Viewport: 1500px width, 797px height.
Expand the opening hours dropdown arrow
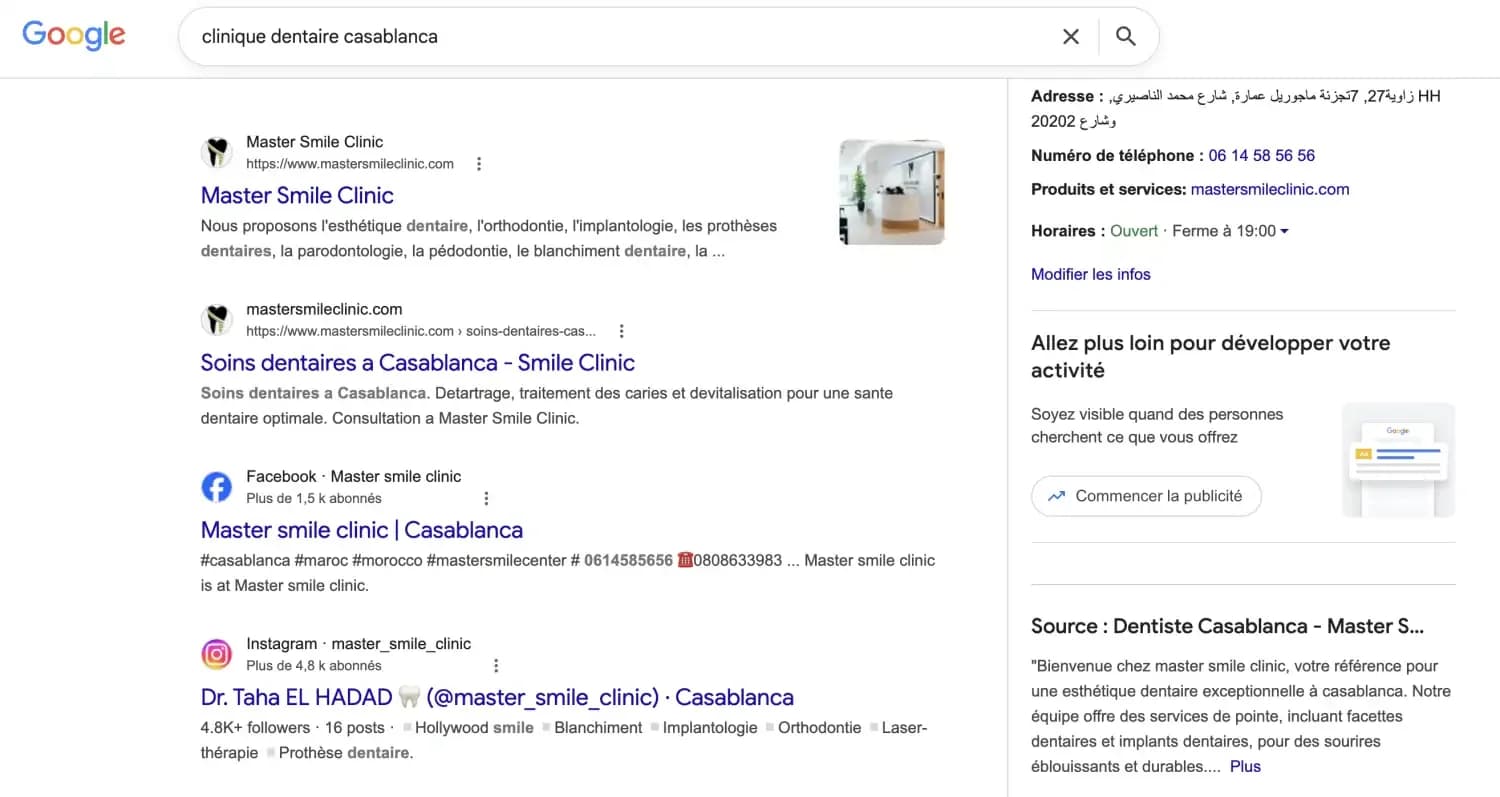coord(1284,231)
